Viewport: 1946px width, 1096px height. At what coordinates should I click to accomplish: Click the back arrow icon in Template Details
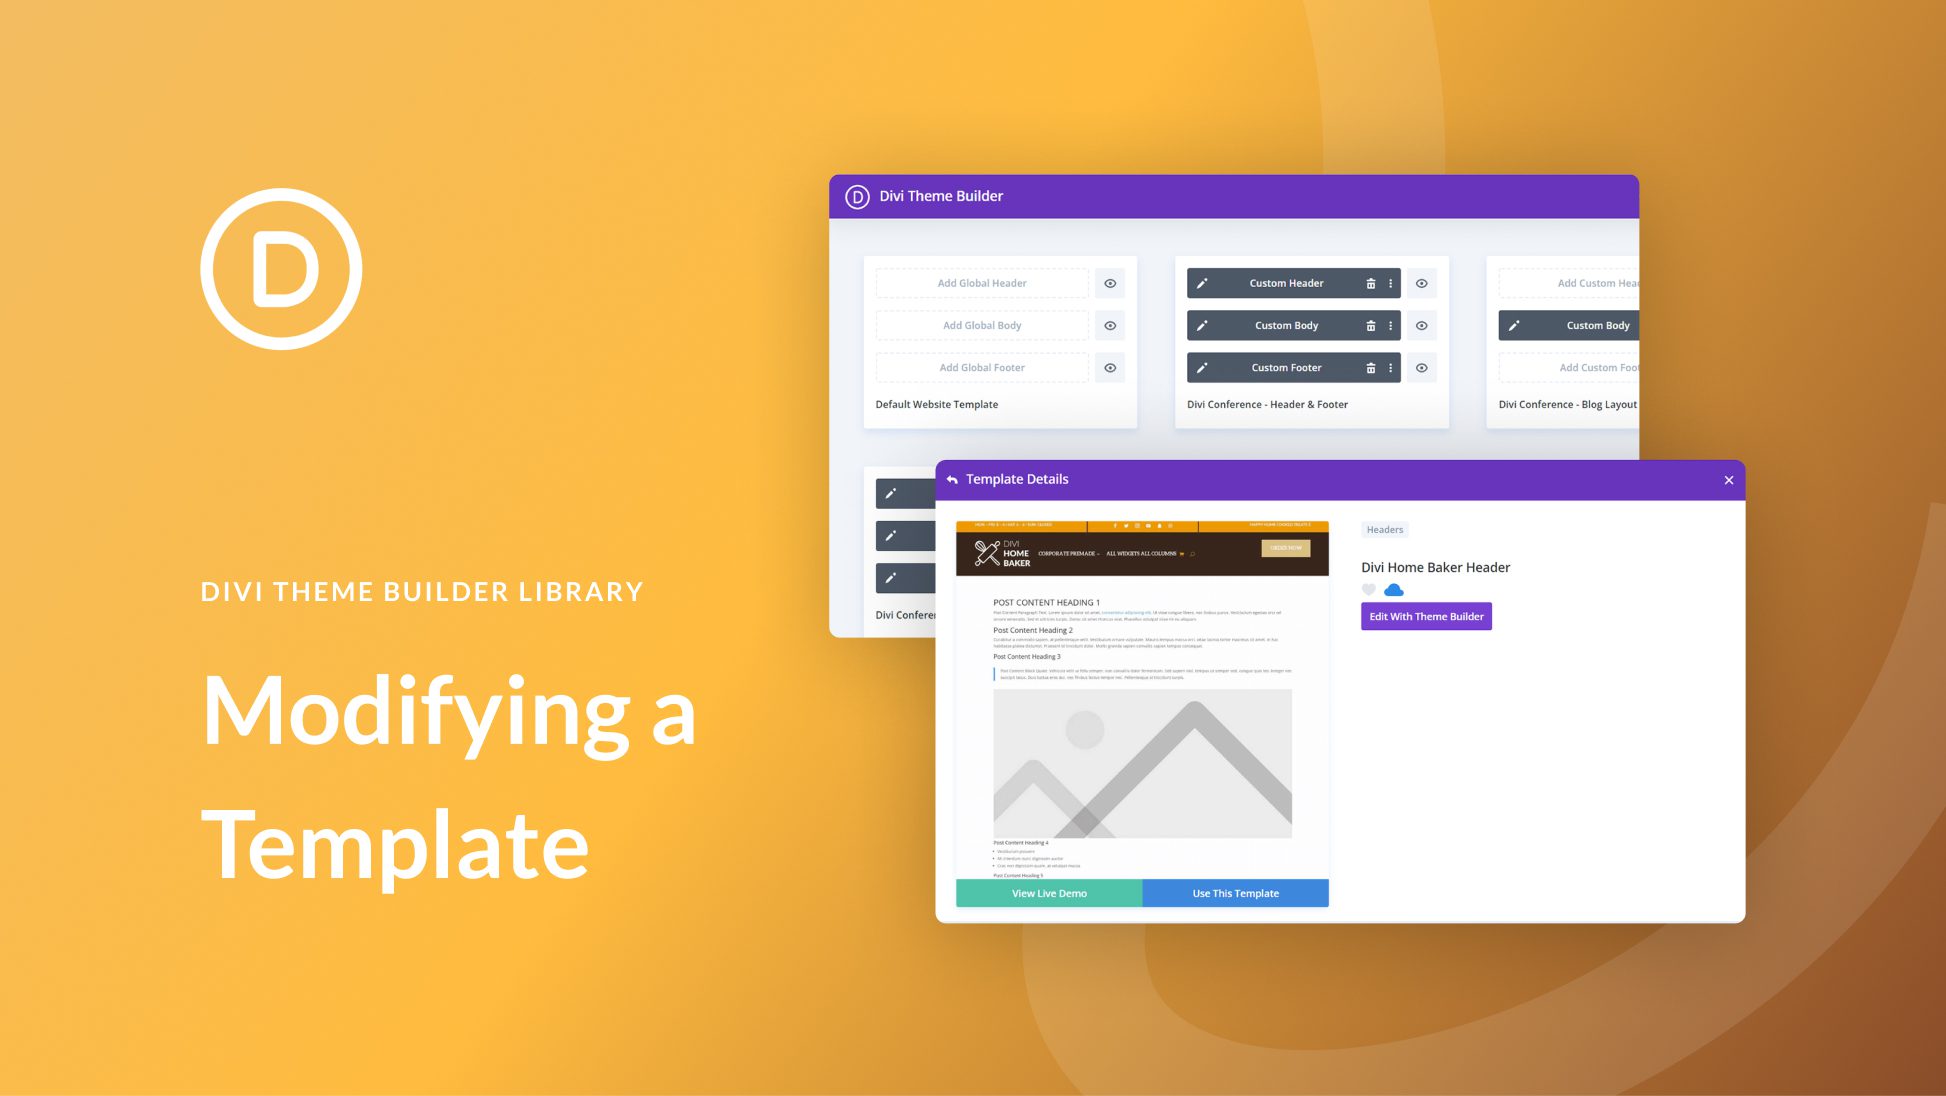tap(953, 478)
